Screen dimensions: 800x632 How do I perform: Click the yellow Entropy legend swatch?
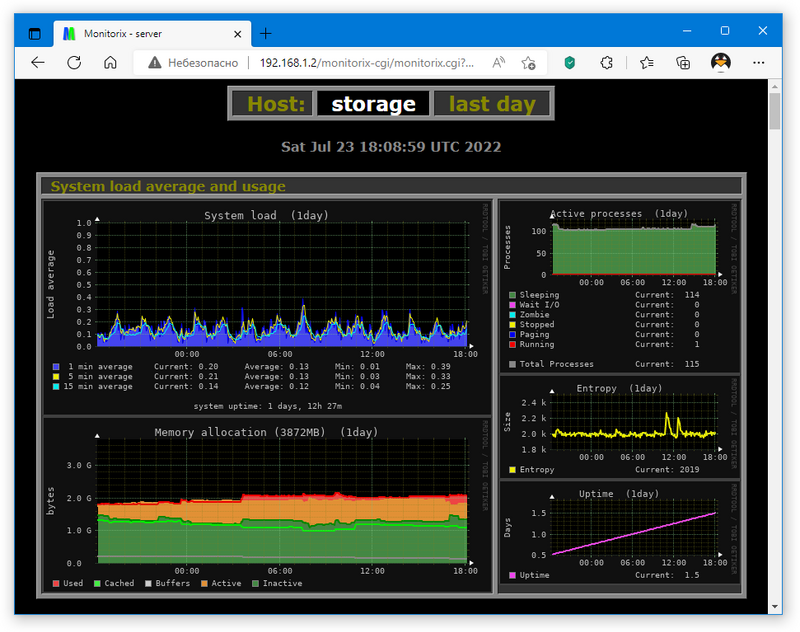point(512,470)
